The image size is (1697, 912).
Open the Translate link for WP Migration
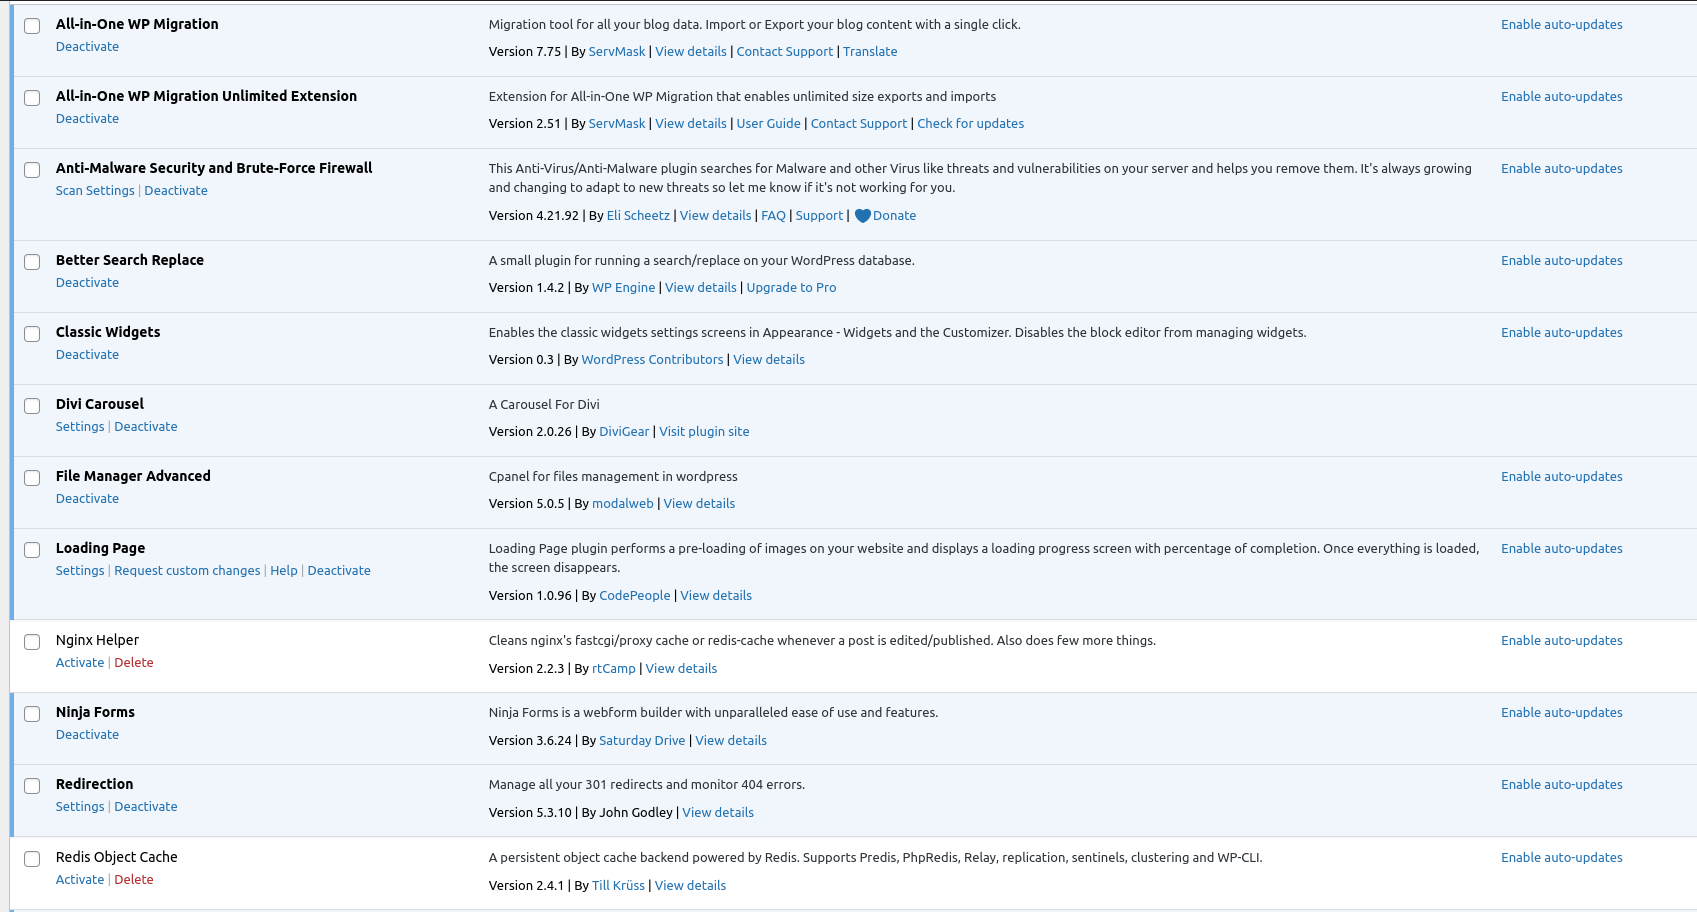coord(870,52)
